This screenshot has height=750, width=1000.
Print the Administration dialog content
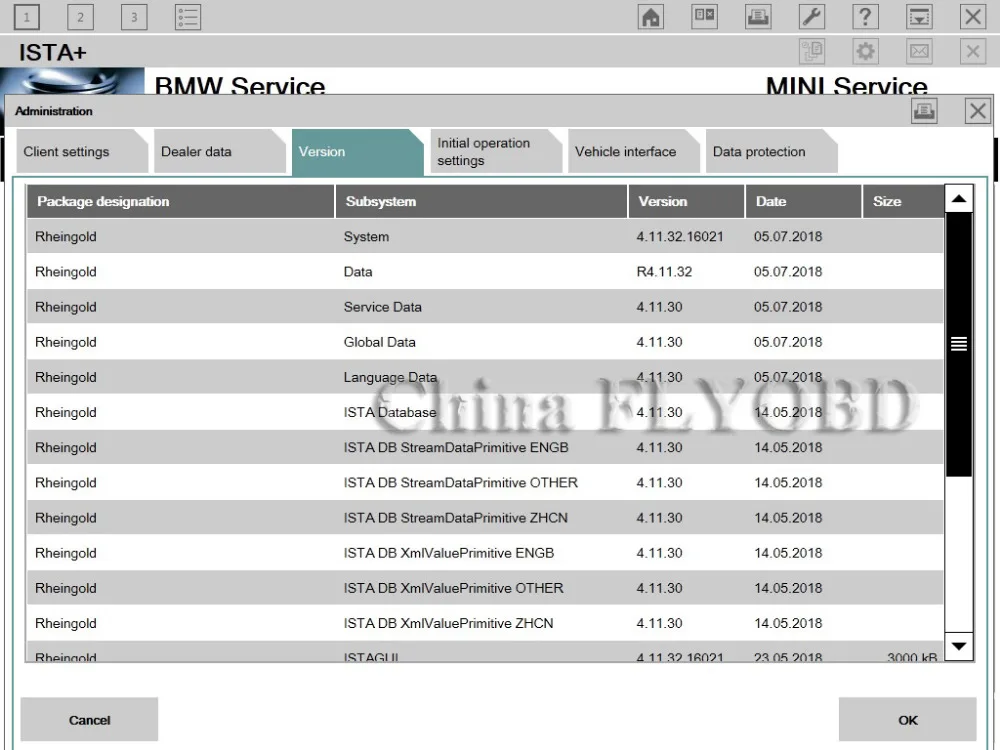pos(924,111)
